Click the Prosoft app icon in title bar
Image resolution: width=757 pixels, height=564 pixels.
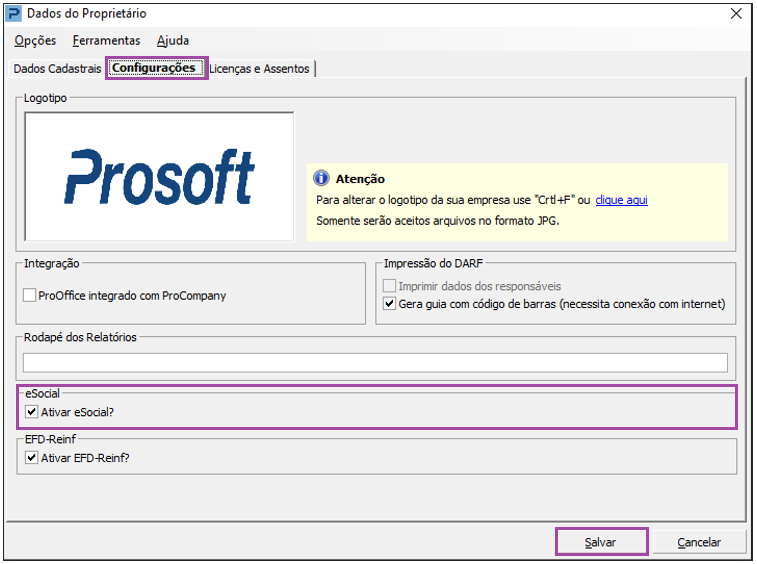click(14, 14)
